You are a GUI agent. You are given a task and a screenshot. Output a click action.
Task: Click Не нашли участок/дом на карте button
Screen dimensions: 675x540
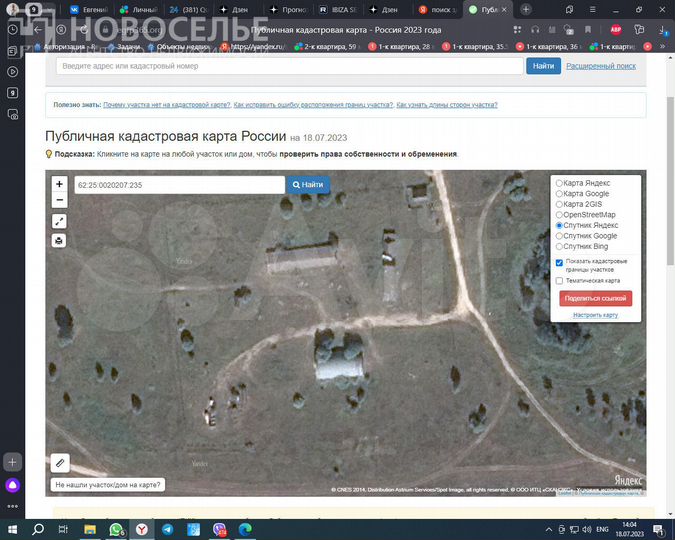pyautogui.click(x=108, y=485)
